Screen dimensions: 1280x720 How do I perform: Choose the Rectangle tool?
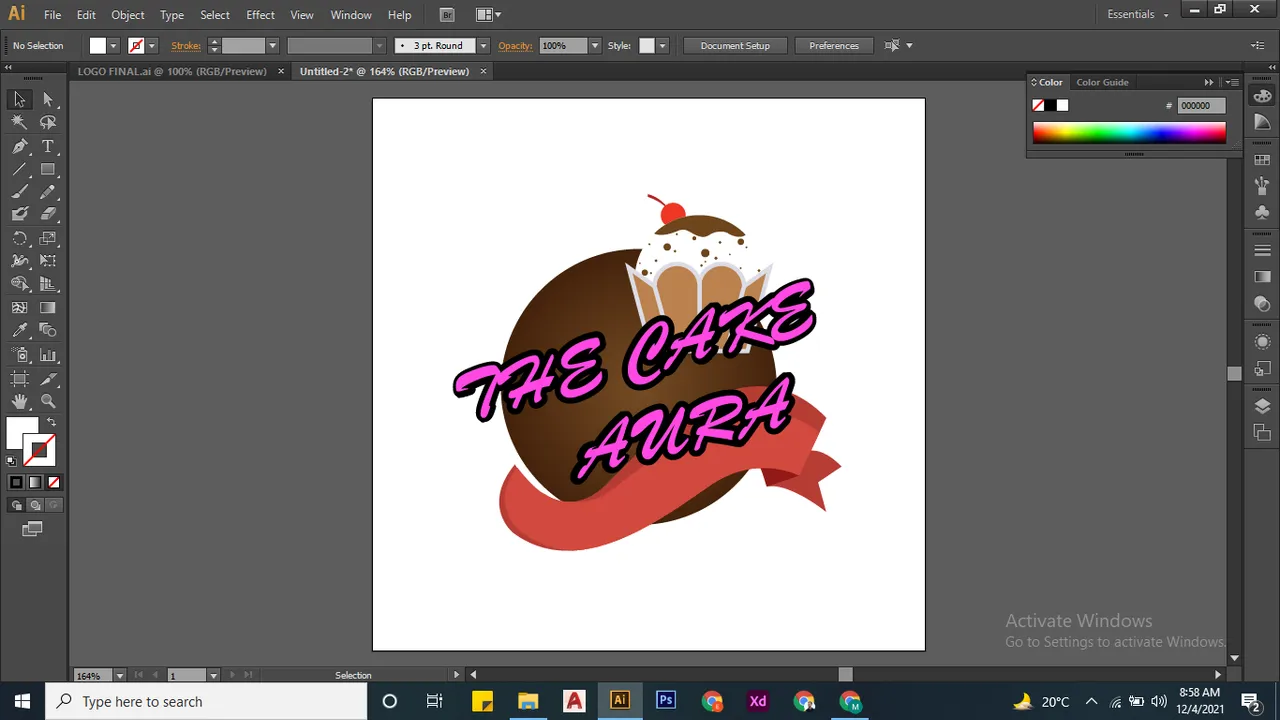(48, 169)
